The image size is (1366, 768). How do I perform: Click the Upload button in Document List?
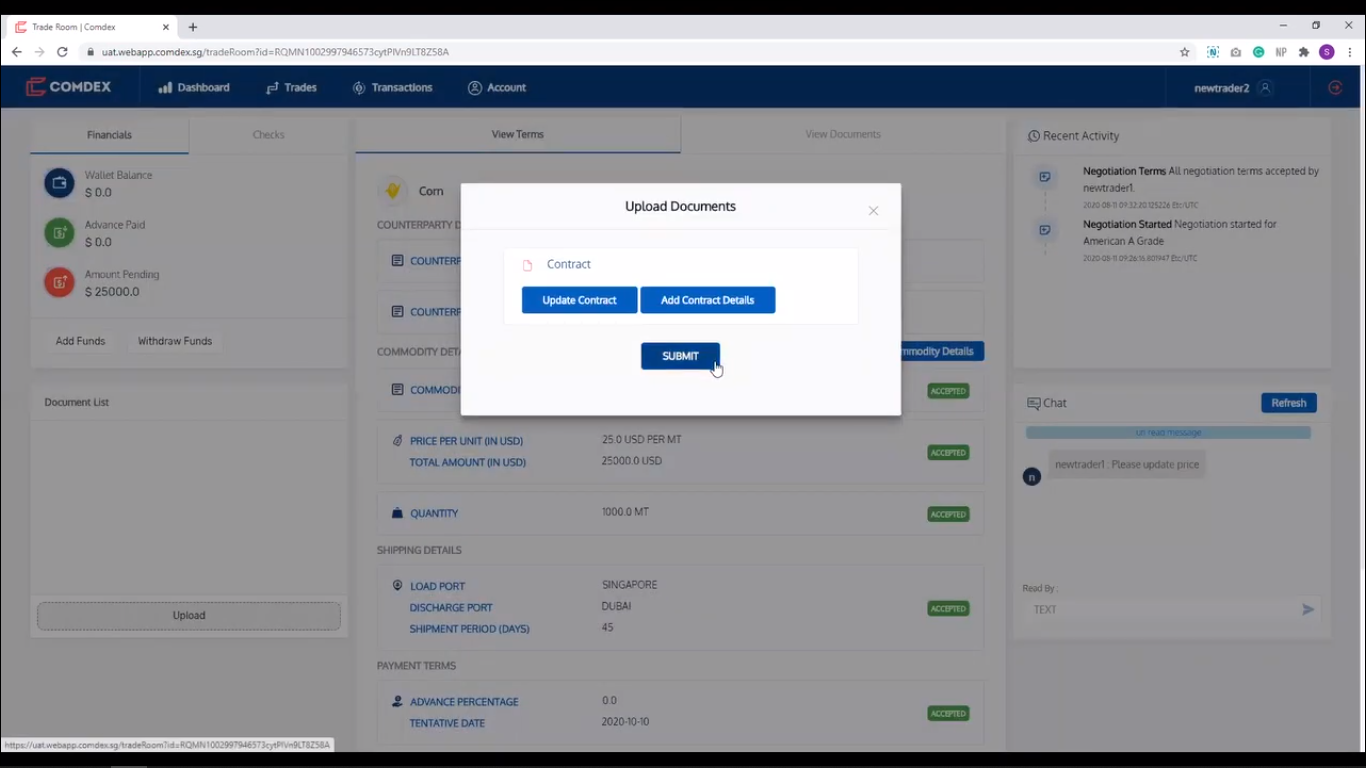pyautogui.click(x=189, y=615)
